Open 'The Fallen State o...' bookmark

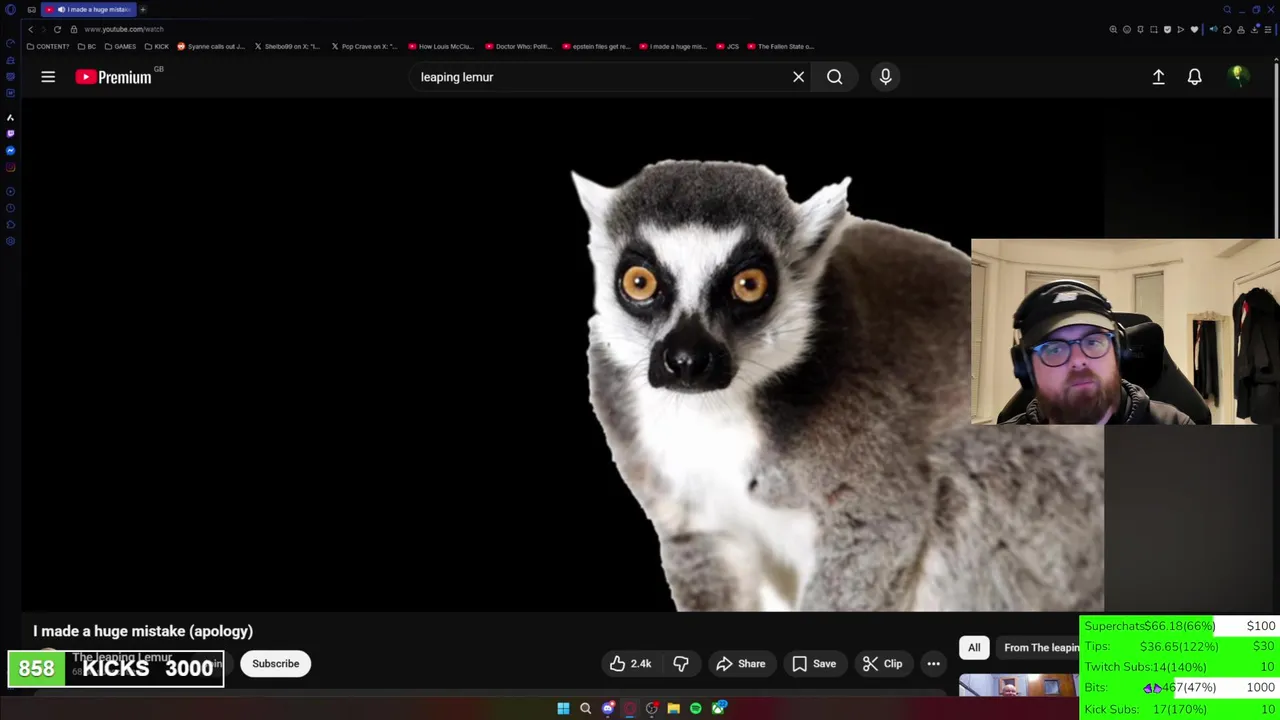click(780, 46)
